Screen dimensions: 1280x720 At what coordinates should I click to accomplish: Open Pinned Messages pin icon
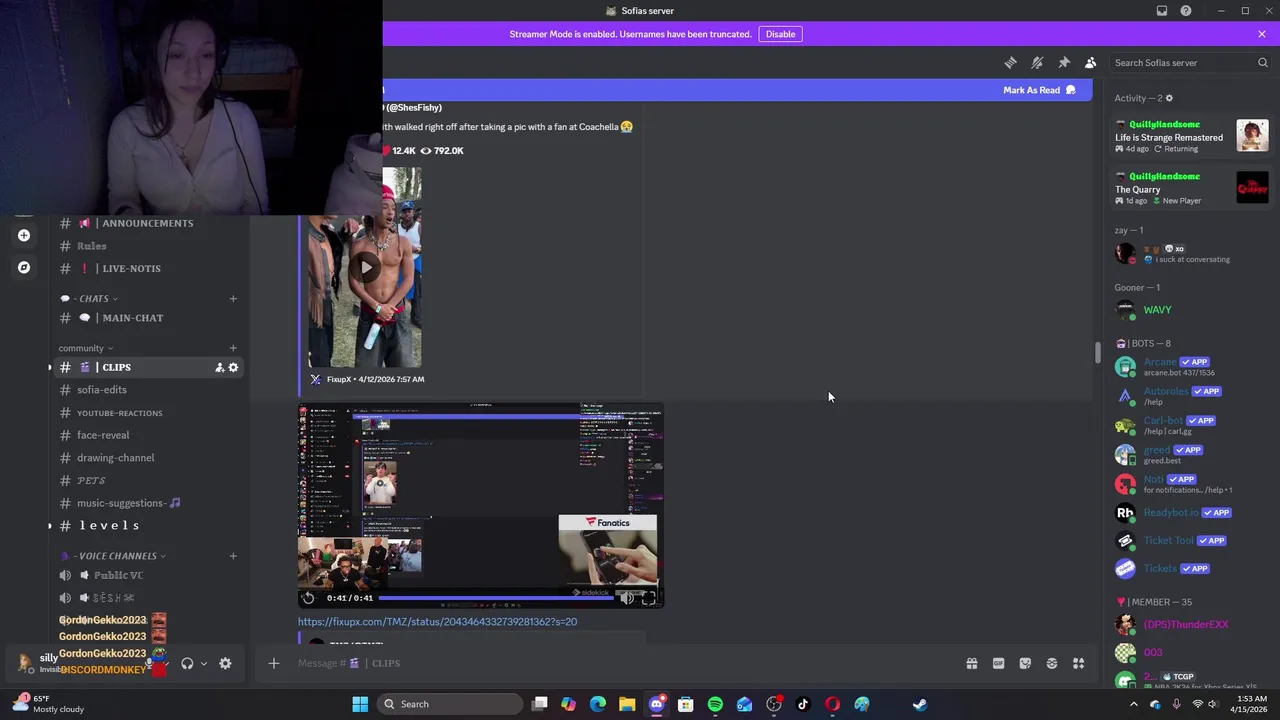[1064, 62]
